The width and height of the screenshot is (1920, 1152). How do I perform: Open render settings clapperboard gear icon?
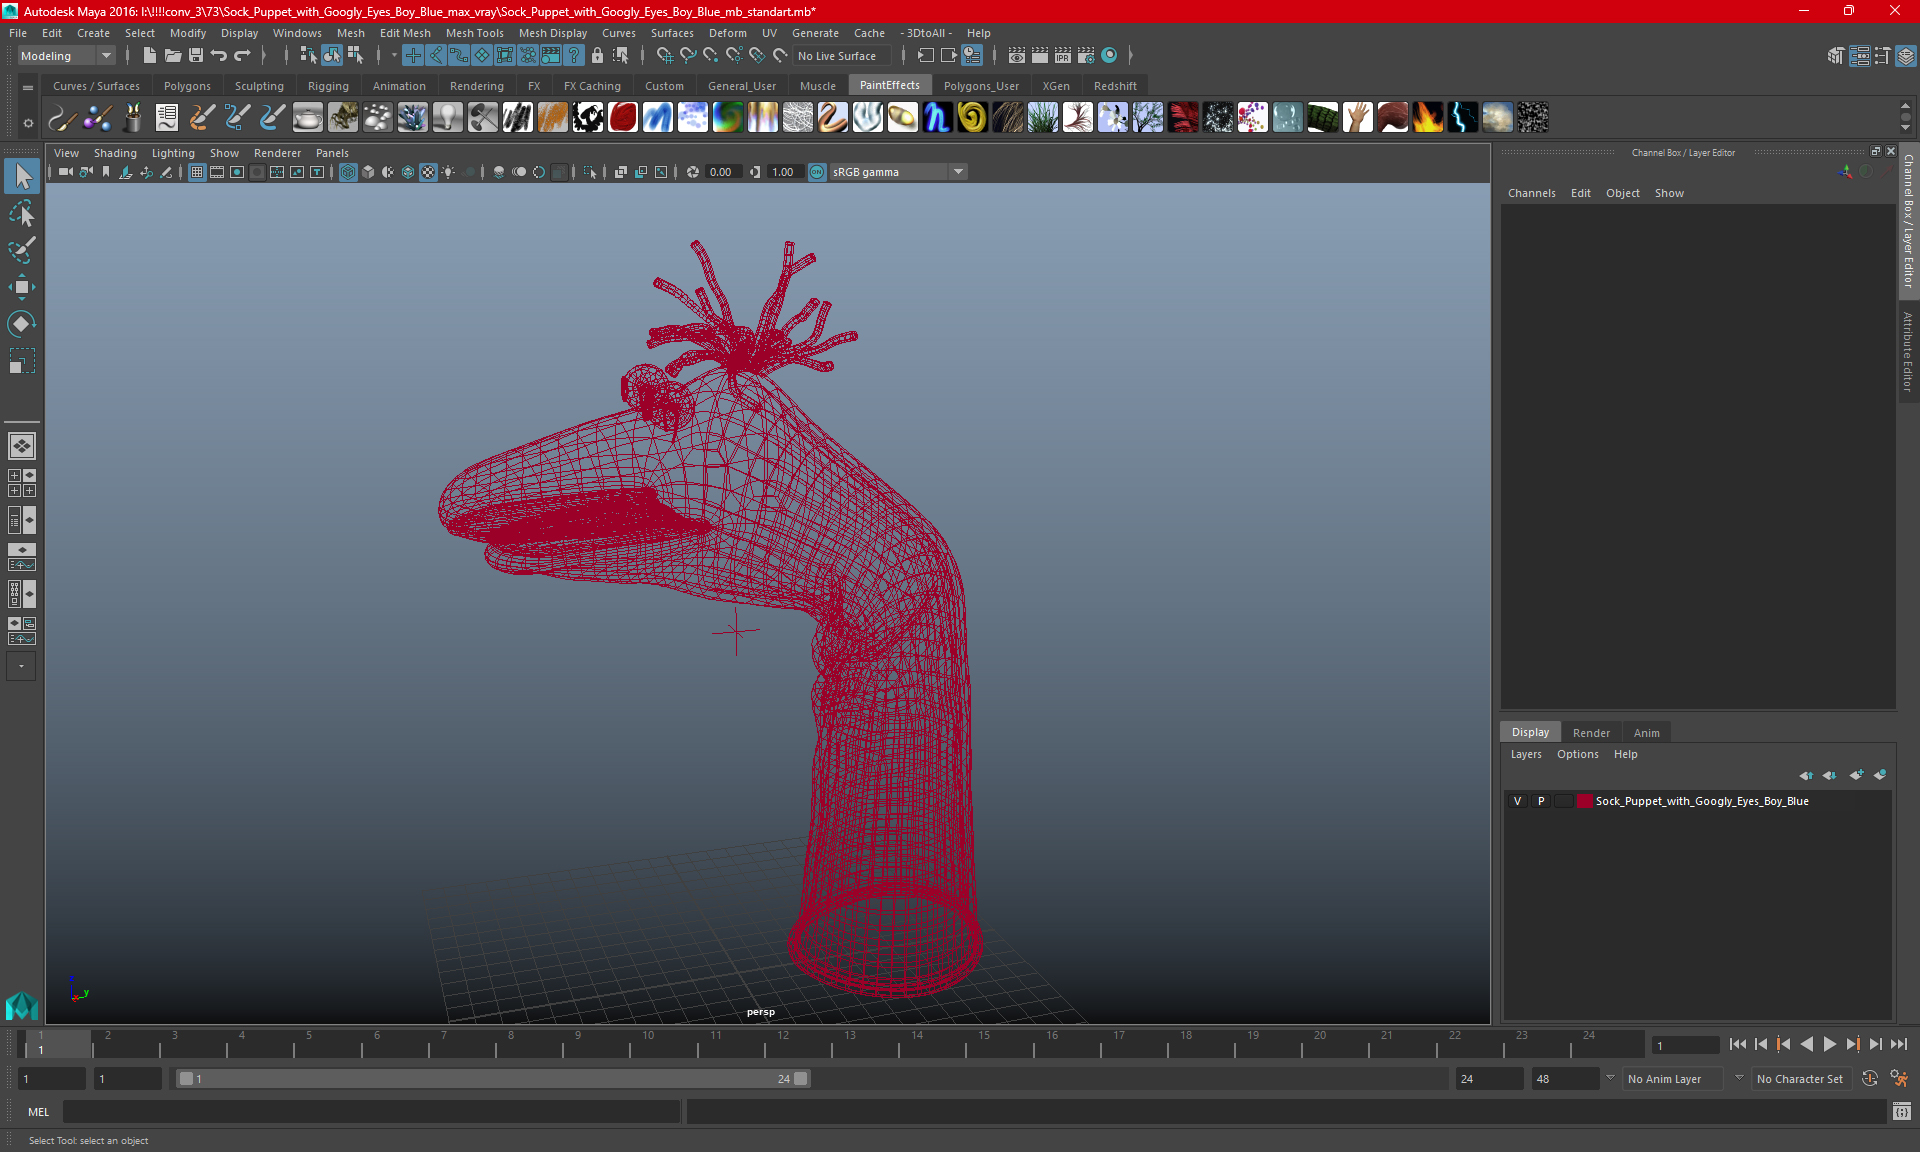click(1086, 56)
